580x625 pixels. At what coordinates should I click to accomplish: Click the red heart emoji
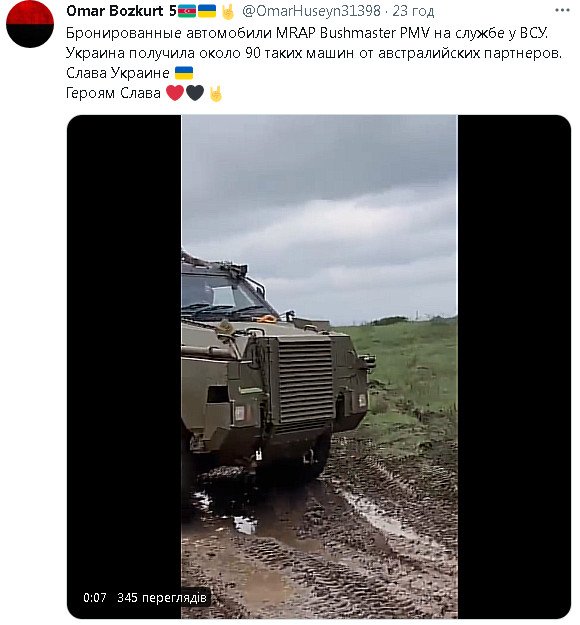[x=175, y=93]
